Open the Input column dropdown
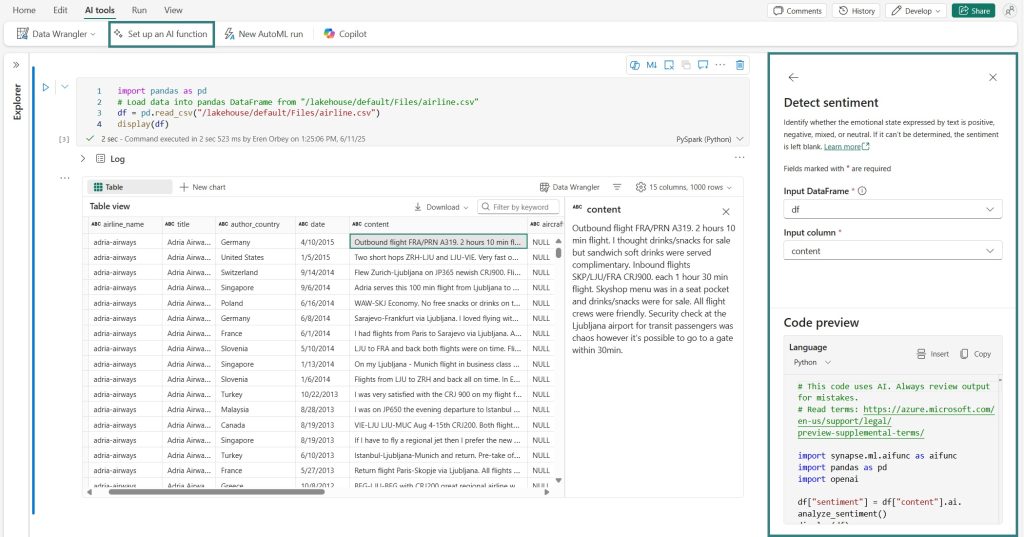Viewport: 1024px width, 537px height. pyautogui.click(x=892, y=251)
